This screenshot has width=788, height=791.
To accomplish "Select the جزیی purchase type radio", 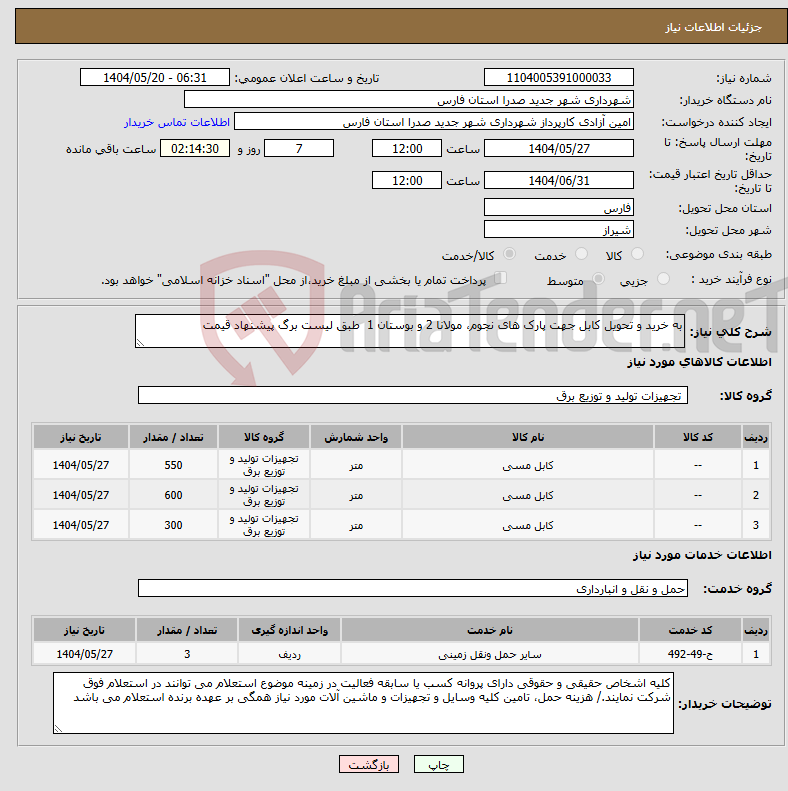I will tap(663, 278).
